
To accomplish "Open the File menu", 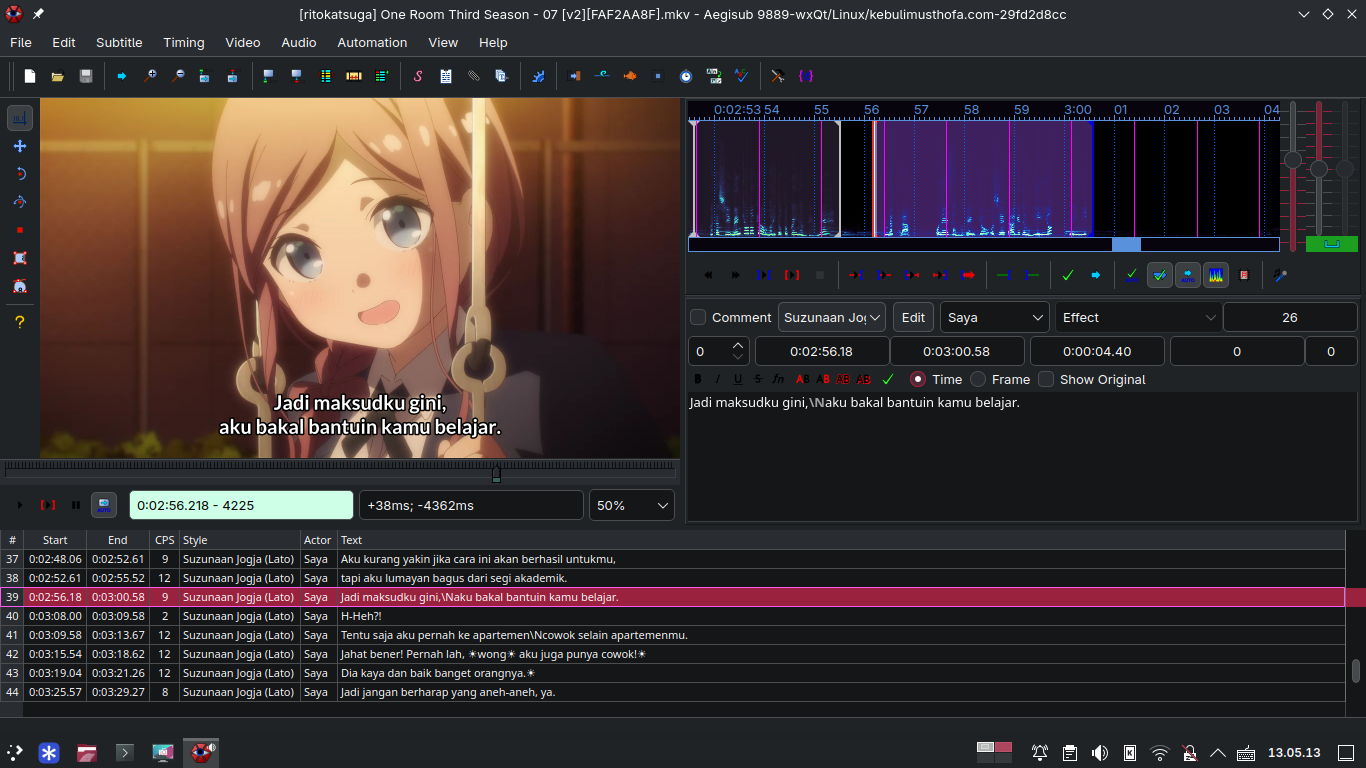I will pos(21,42).
